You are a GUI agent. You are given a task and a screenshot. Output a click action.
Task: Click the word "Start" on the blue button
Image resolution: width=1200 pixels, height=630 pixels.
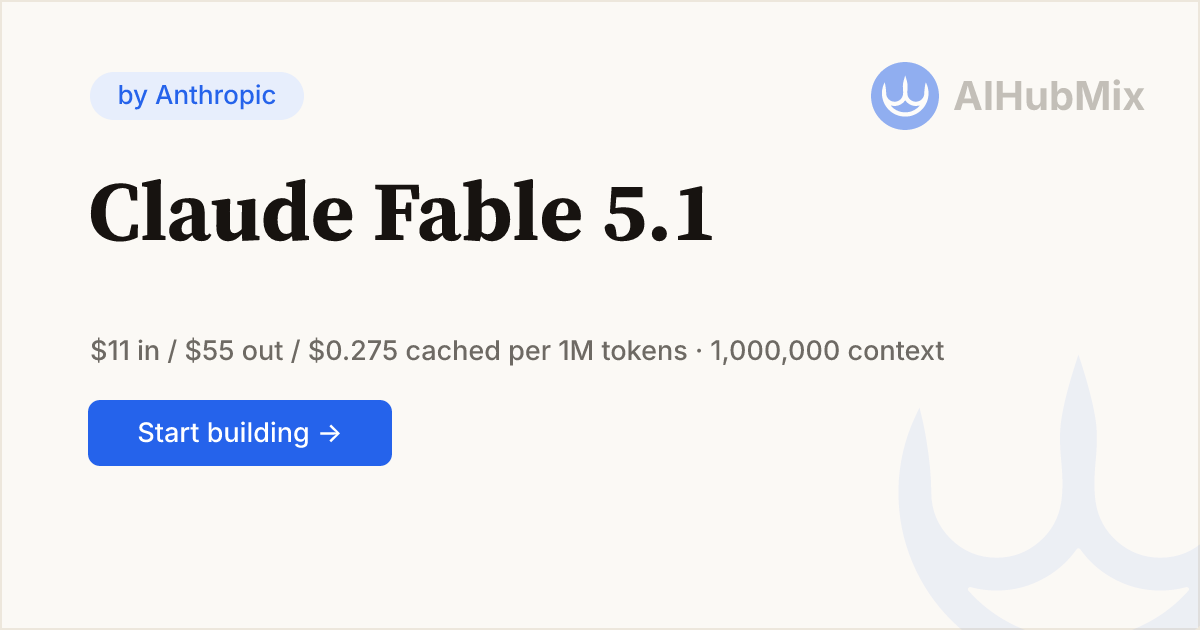(170, 433)
